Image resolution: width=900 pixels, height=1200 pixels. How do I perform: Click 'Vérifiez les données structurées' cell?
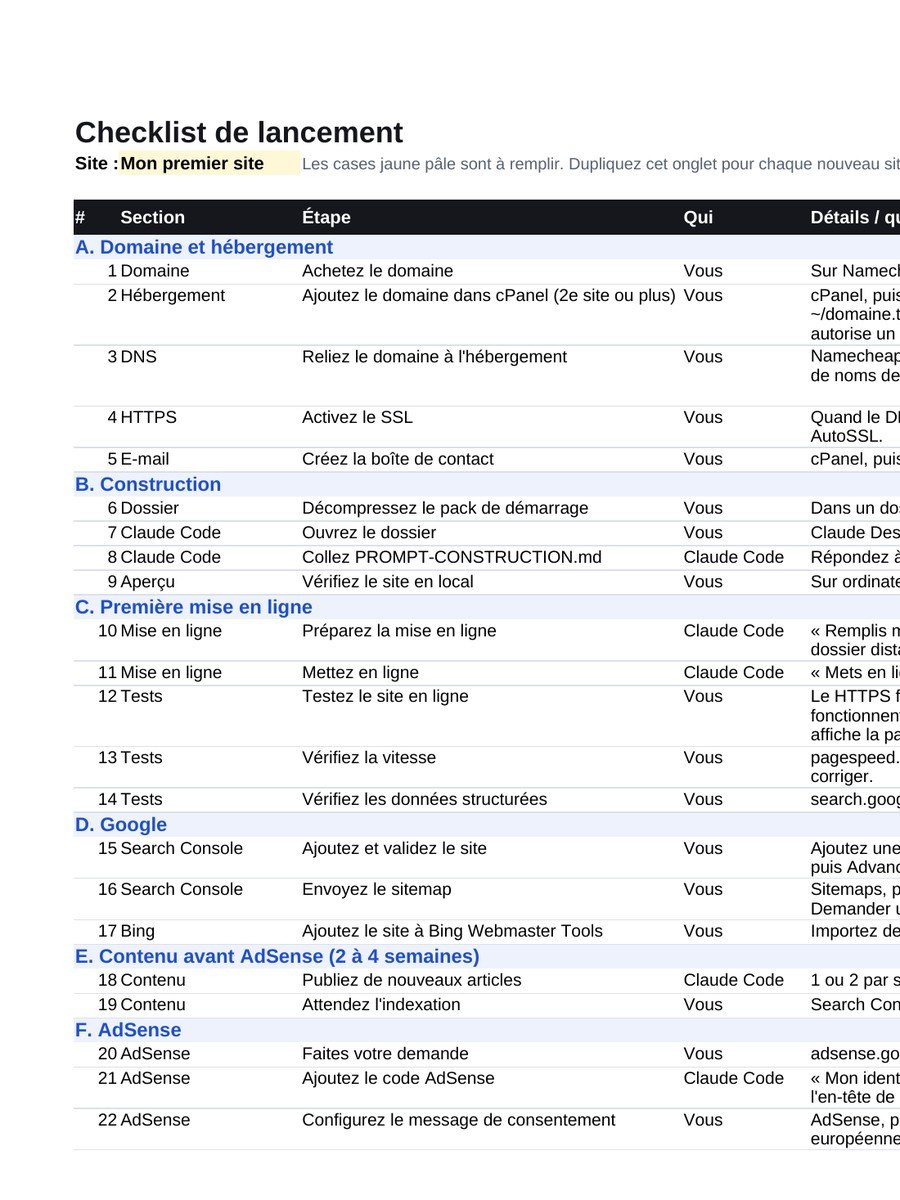pos(425,799)
